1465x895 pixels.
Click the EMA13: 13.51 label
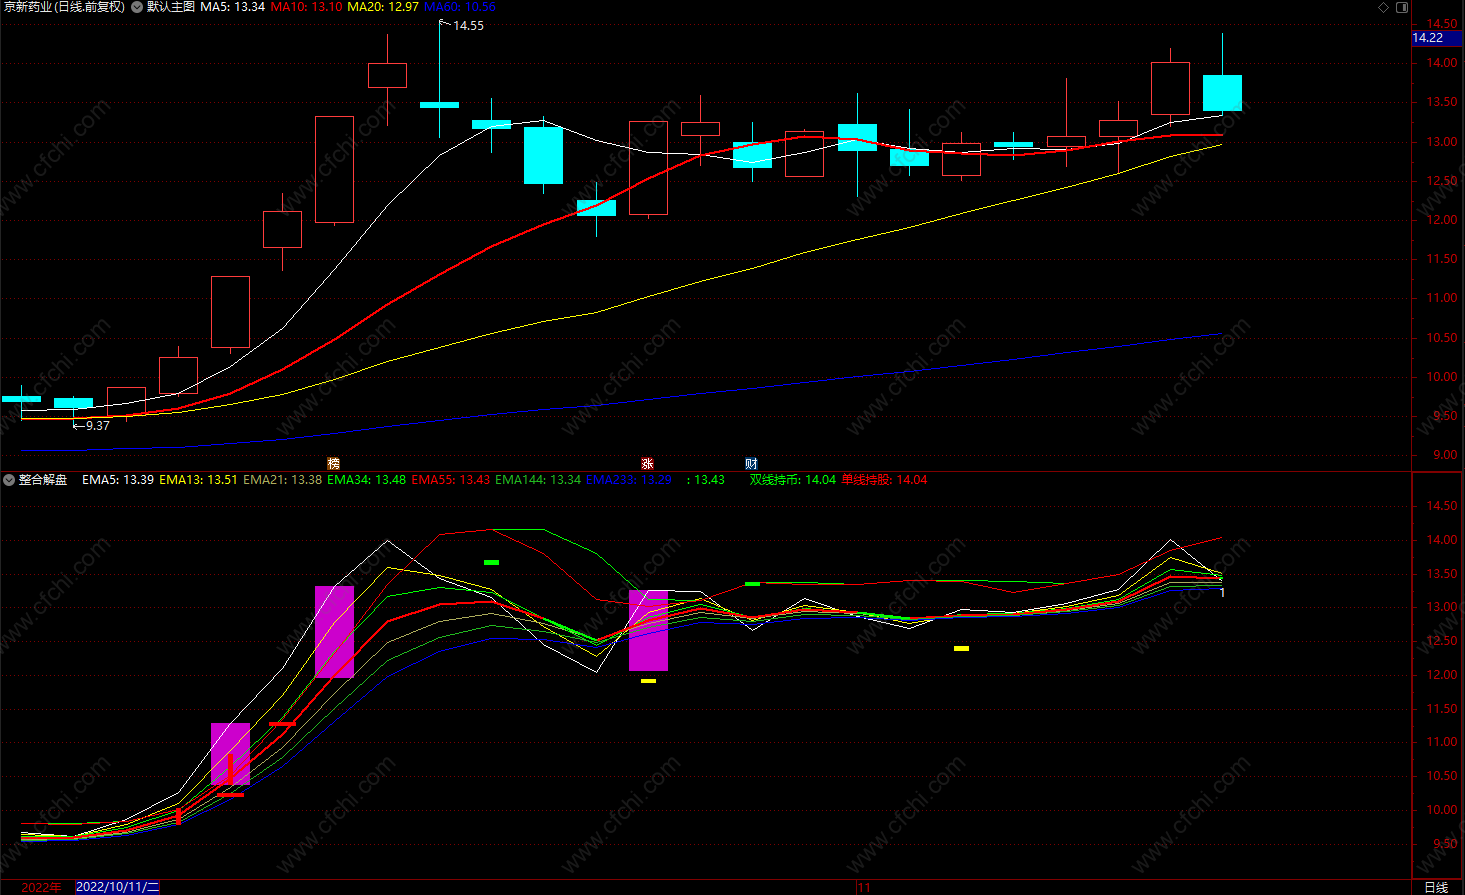pos(198,480)
